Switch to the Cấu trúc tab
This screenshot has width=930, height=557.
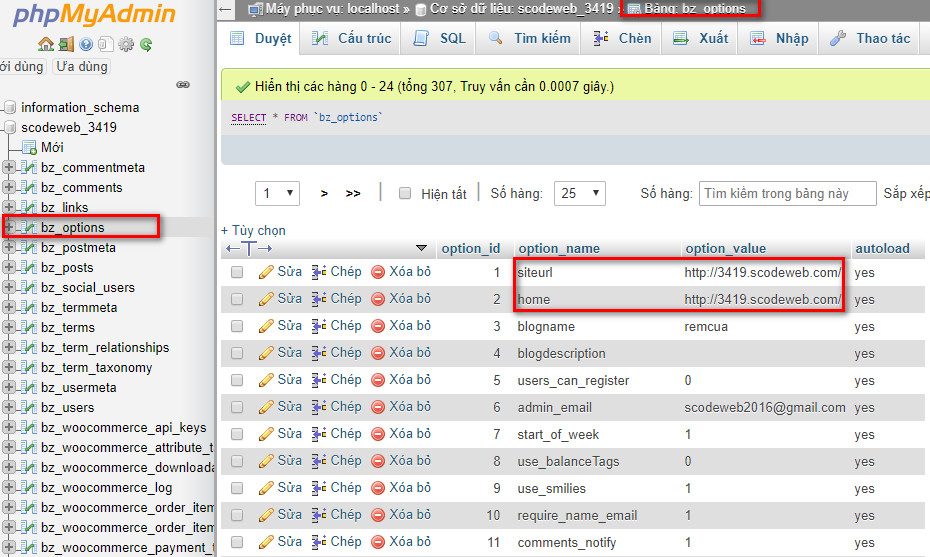tap(352, 38)
